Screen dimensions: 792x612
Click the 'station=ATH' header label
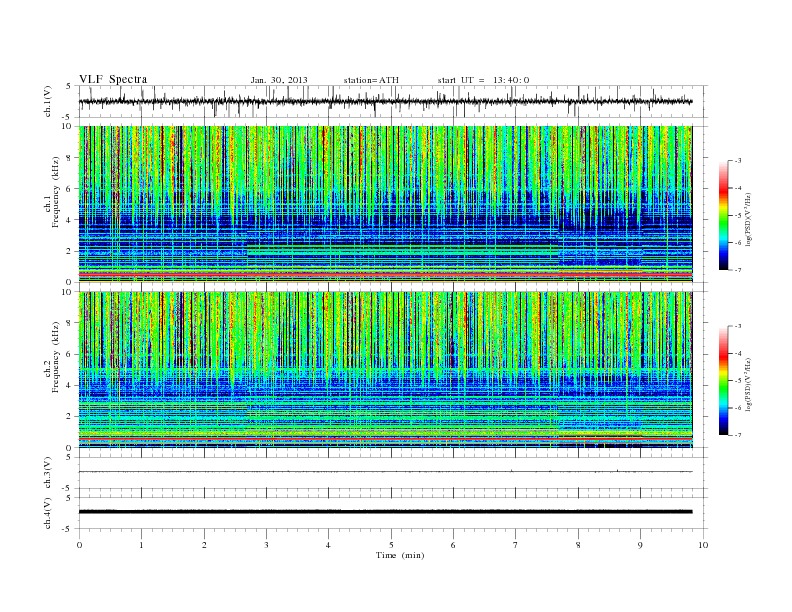tap(371, 80)
